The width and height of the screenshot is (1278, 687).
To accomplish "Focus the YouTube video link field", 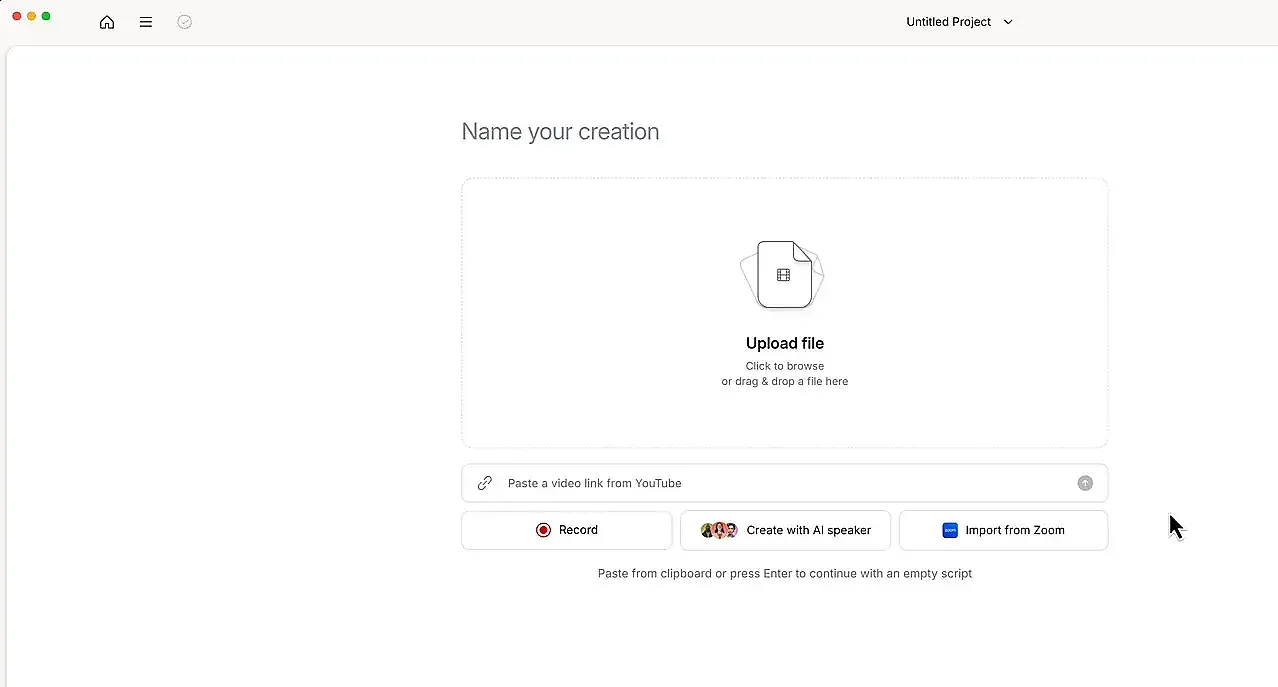I will [x=780, y=483].
